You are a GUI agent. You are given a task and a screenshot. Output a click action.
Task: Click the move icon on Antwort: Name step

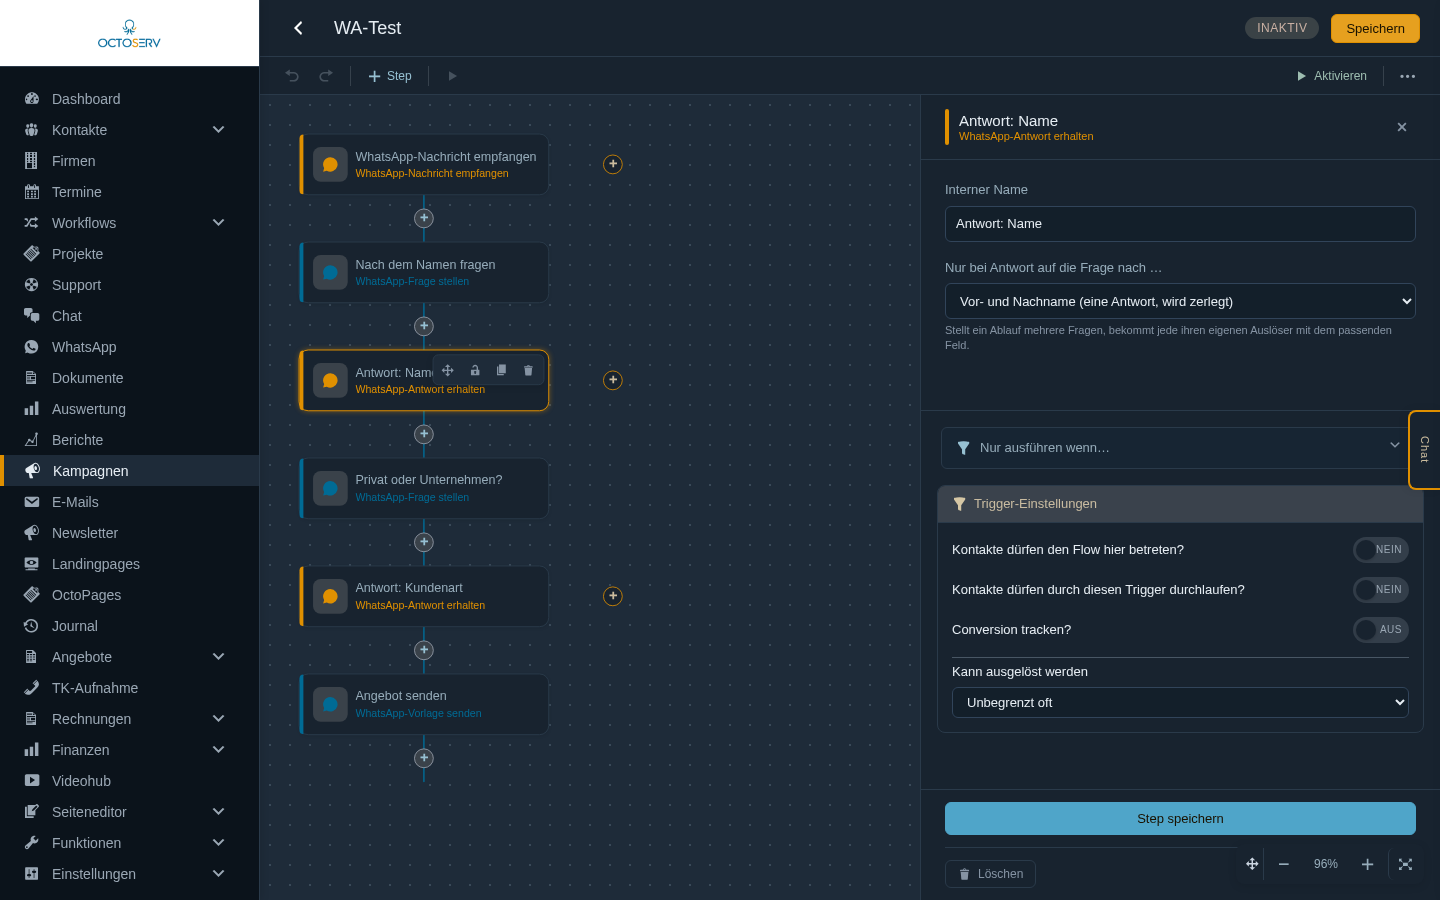pos(448,370)
